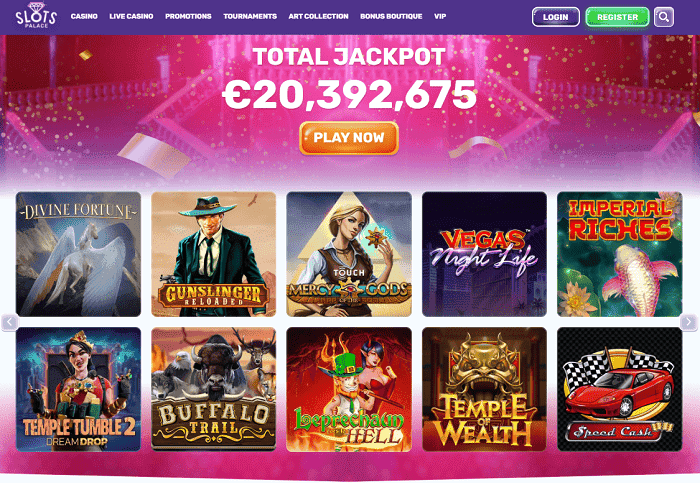Image resolution: width=700 pixels, height=483 pixels.
Task: Visit the Bonus Boutique section
Action: point(391,17)
